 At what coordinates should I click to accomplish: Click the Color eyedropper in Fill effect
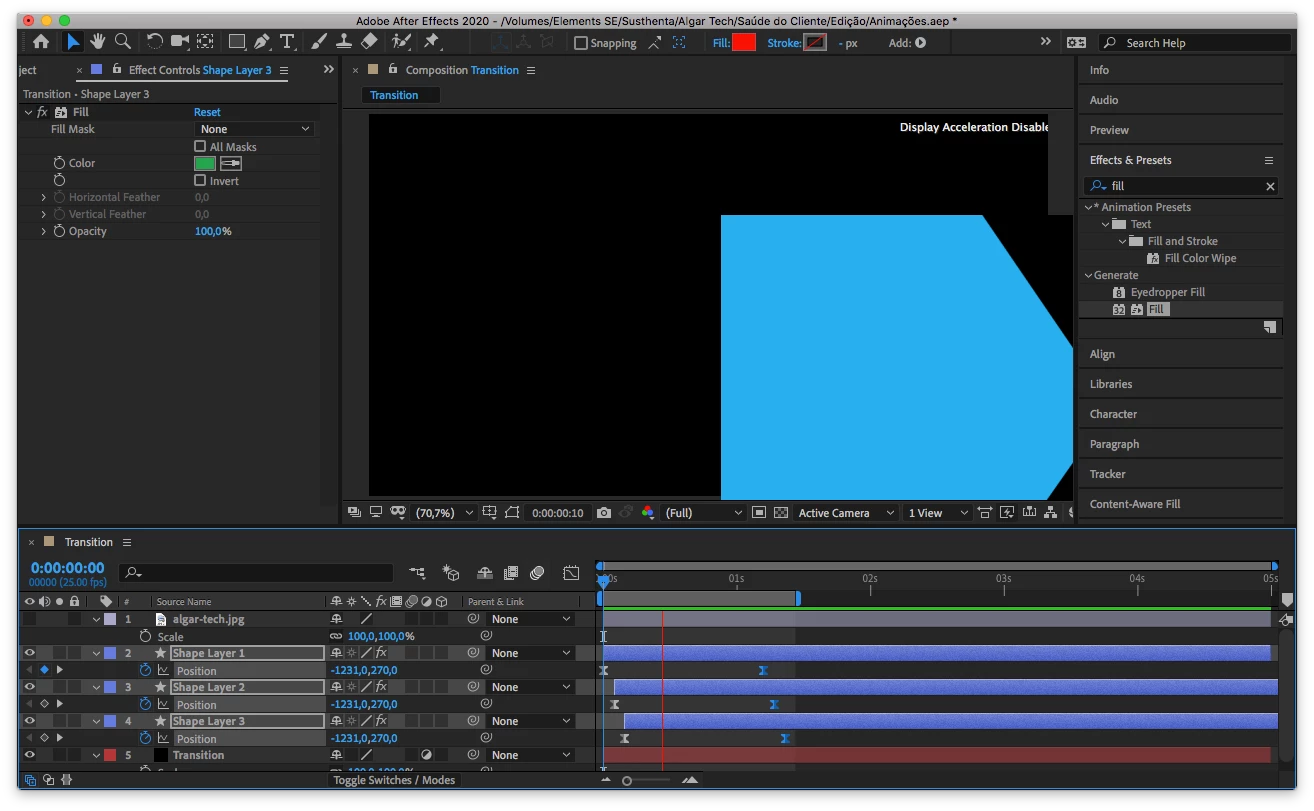(x=231, y=163)
